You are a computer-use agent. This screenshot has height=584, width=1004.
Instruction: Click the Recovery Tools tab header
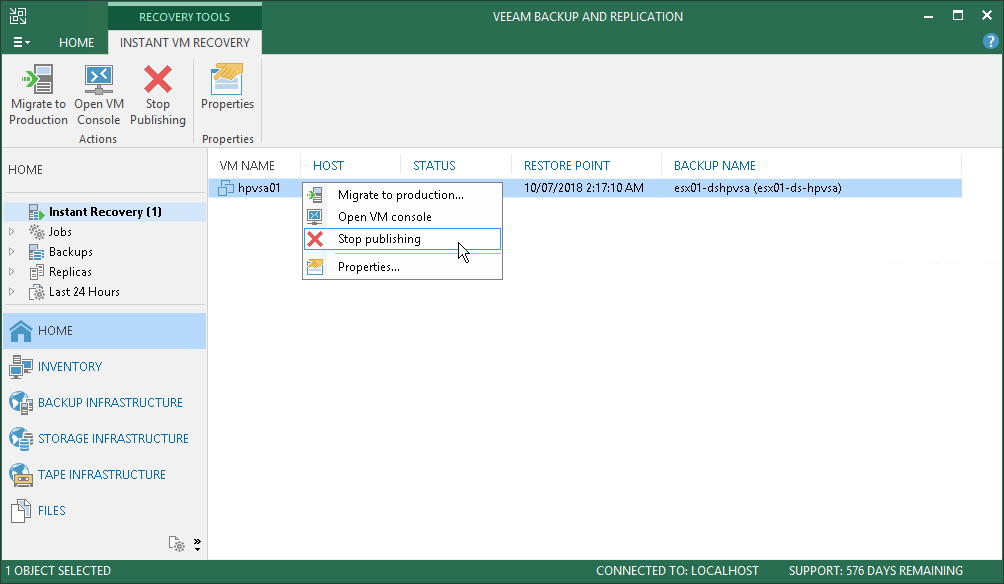(x=184, y=17)
